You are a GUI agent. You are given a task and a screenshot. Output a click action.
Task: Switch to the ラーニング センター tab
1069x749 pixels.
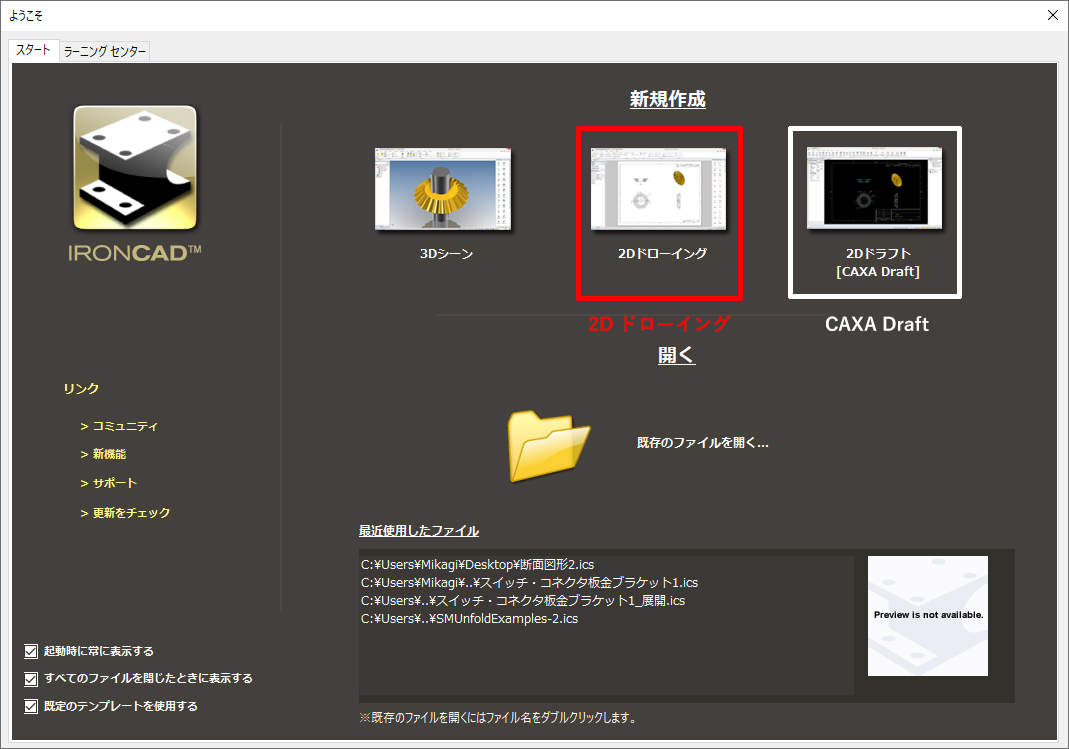(x=104, y=51)
